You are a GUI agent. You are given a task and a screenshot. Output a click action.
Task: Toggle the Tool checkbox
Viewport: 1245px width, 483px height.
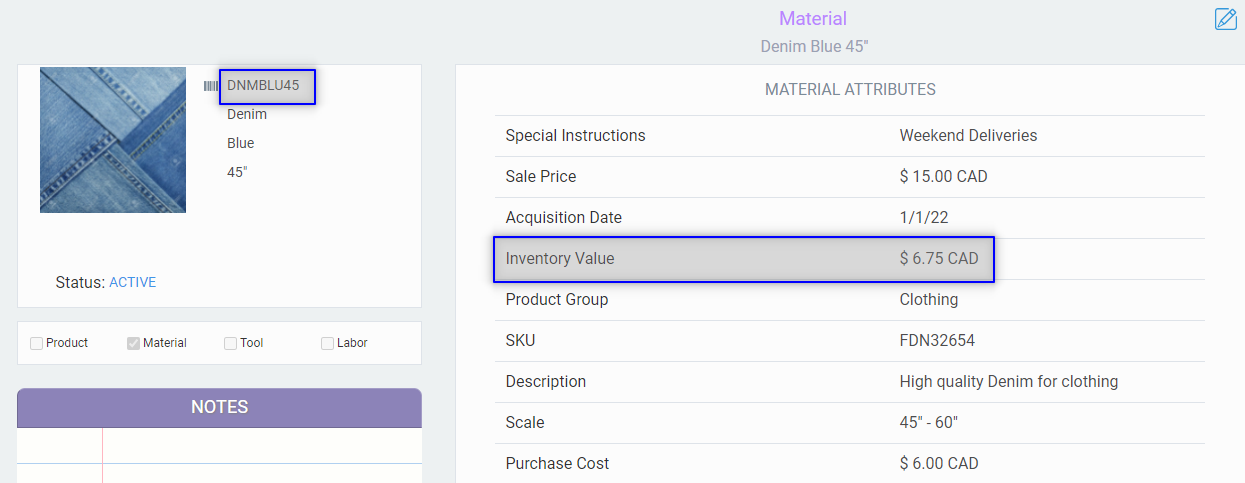[x=231, y=343]
